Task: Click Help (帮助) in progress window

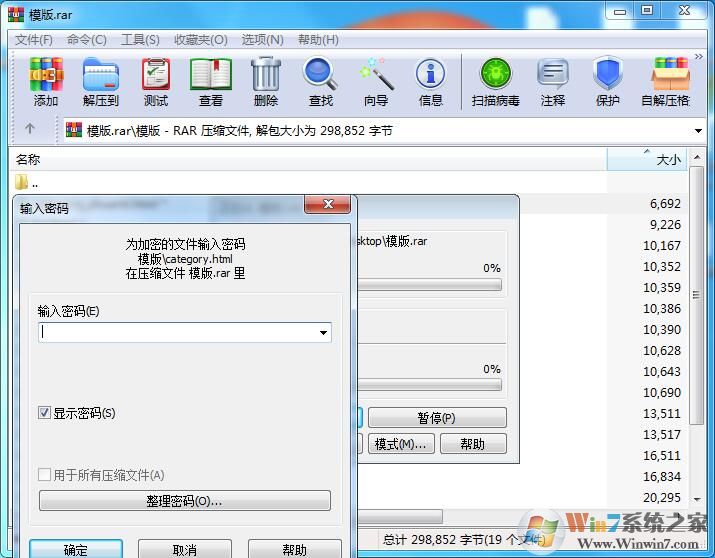Action: pos(473,444)
